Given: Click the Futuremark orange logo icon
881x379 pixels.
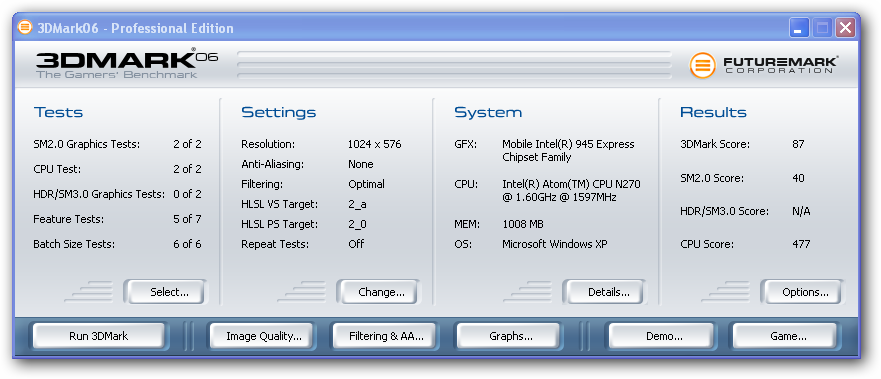Looking at the screenshot, I should click(x=702, y=65).
